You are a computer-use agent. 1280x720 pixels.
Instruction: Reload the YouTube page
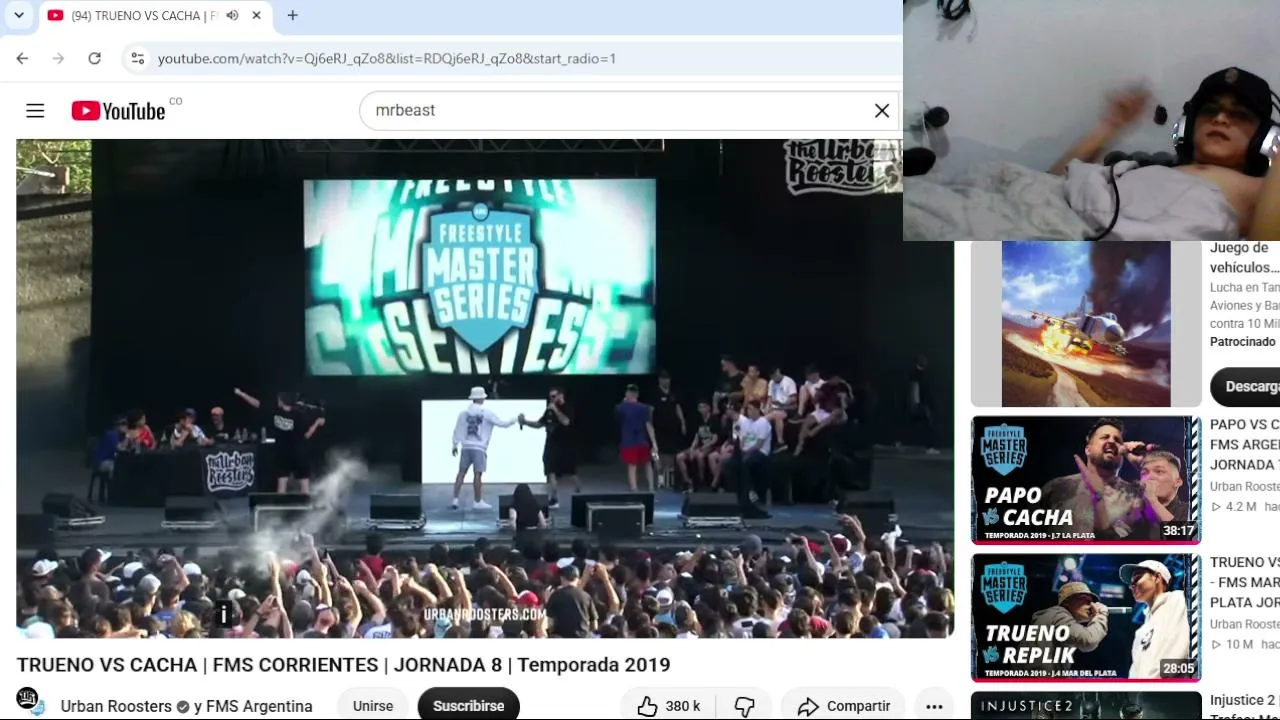pyautogui.click(x=94, y=58)
